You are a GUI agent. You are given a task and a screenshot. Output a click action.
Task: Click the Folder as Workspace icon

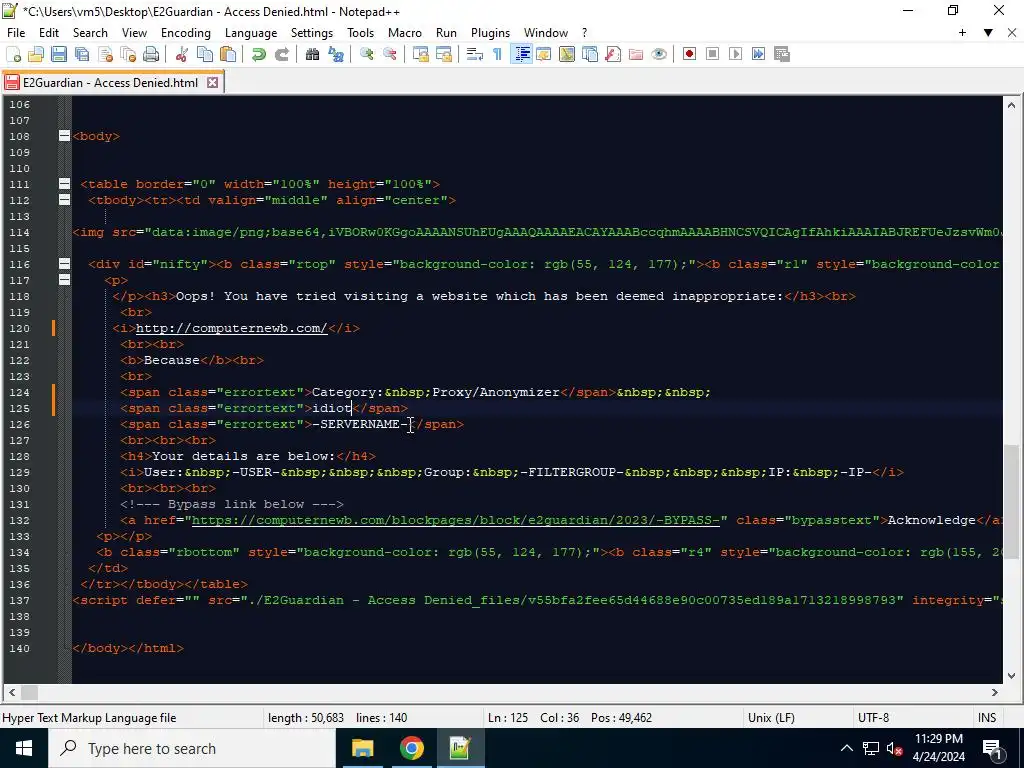pos(635,54)
